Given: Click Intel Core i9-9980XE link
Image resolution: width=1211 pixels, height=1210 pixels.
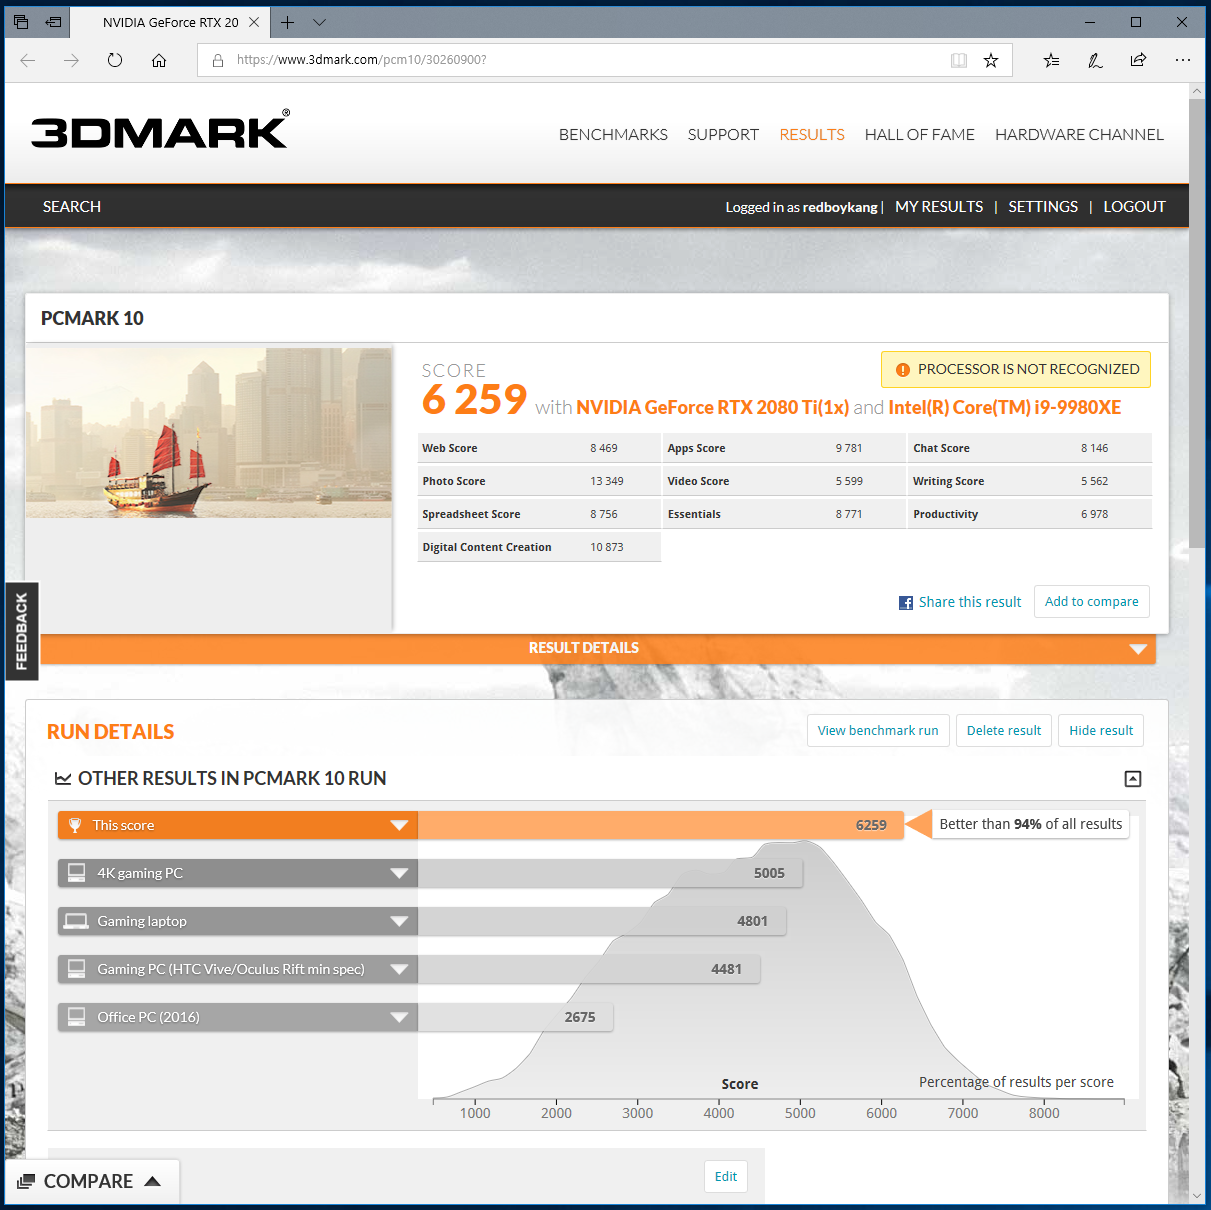Looking at the screenshot, I should (1004, 408).
